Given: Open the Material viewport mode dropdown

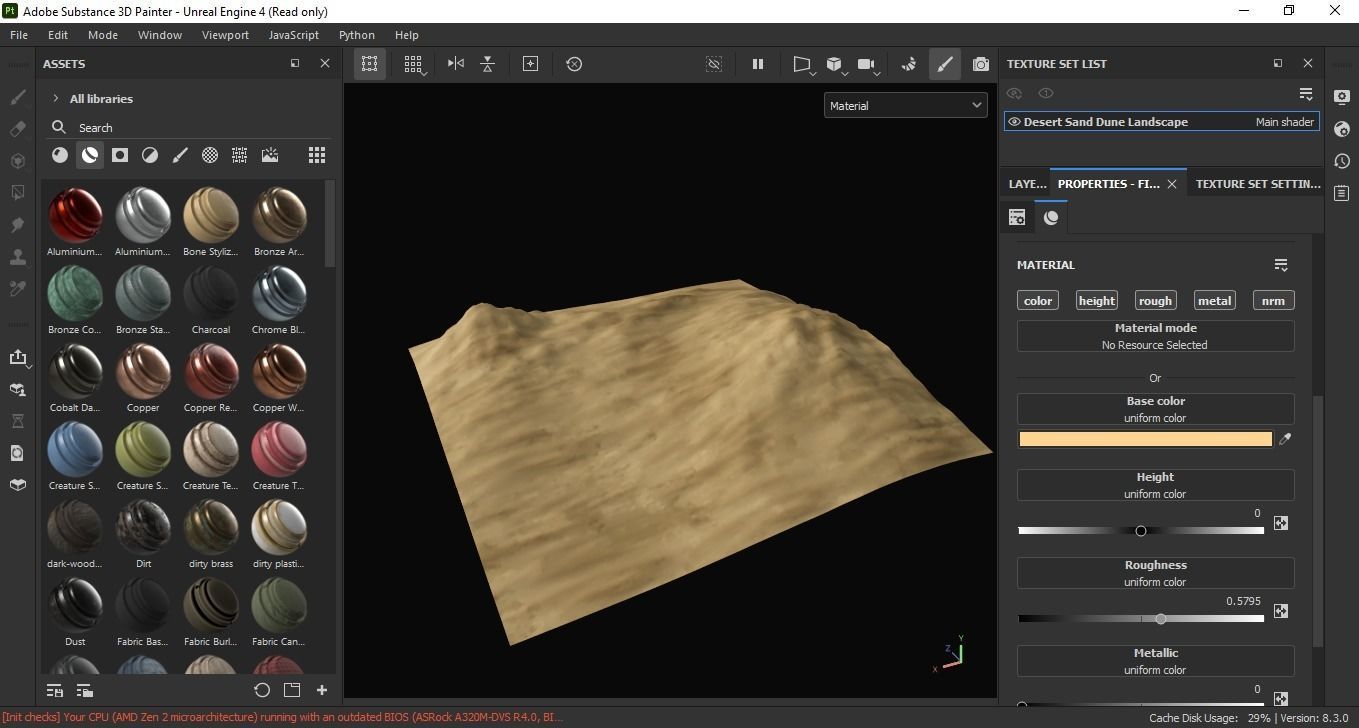Looking at the screenshot, I should pyautogui.click(x=905, y=106).
